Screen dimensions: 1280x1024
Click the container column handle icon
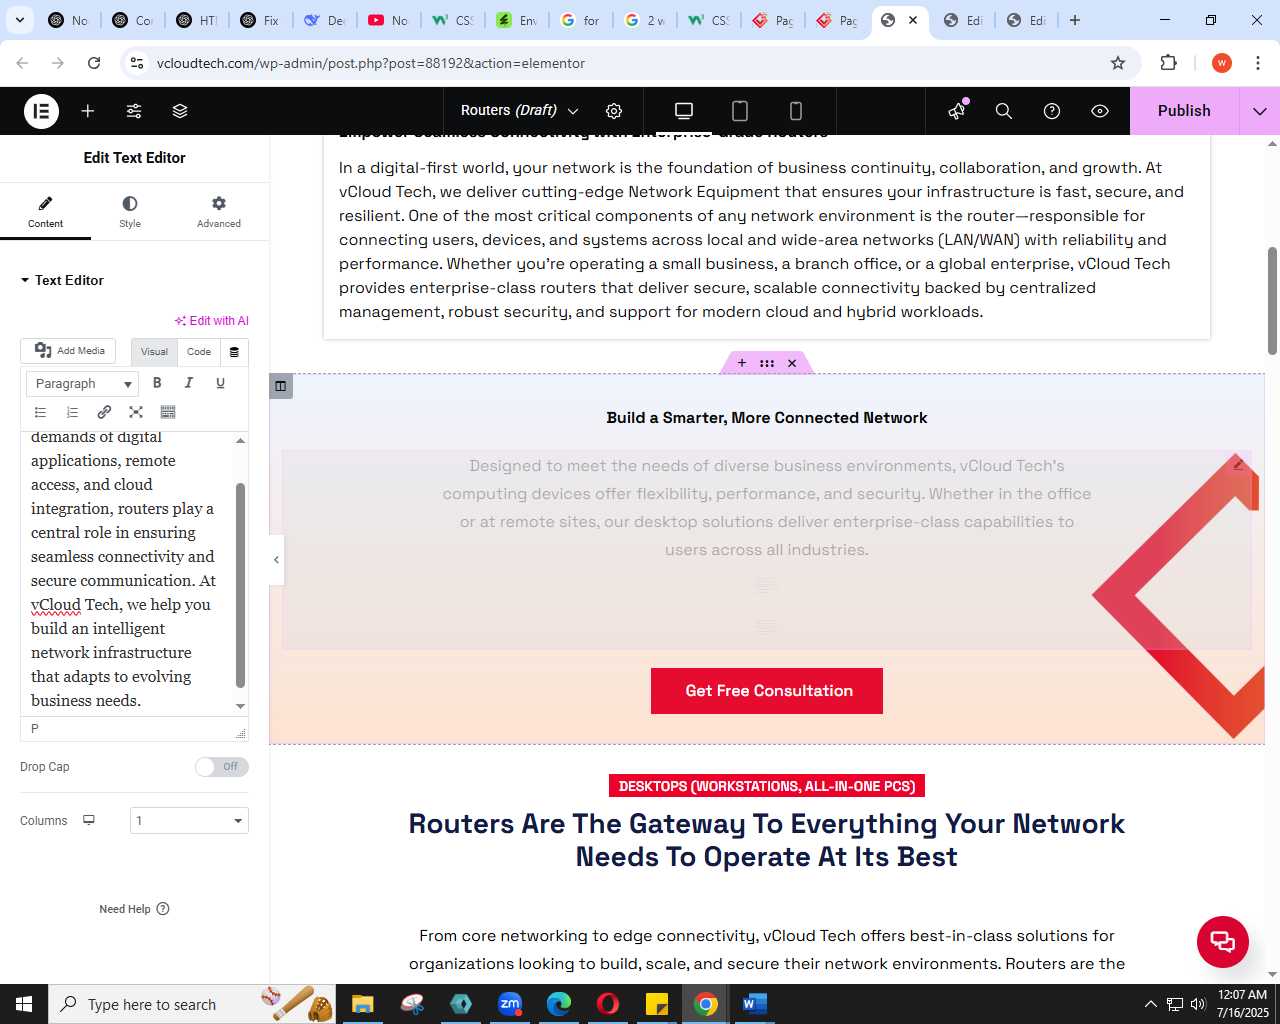point(281,386)
